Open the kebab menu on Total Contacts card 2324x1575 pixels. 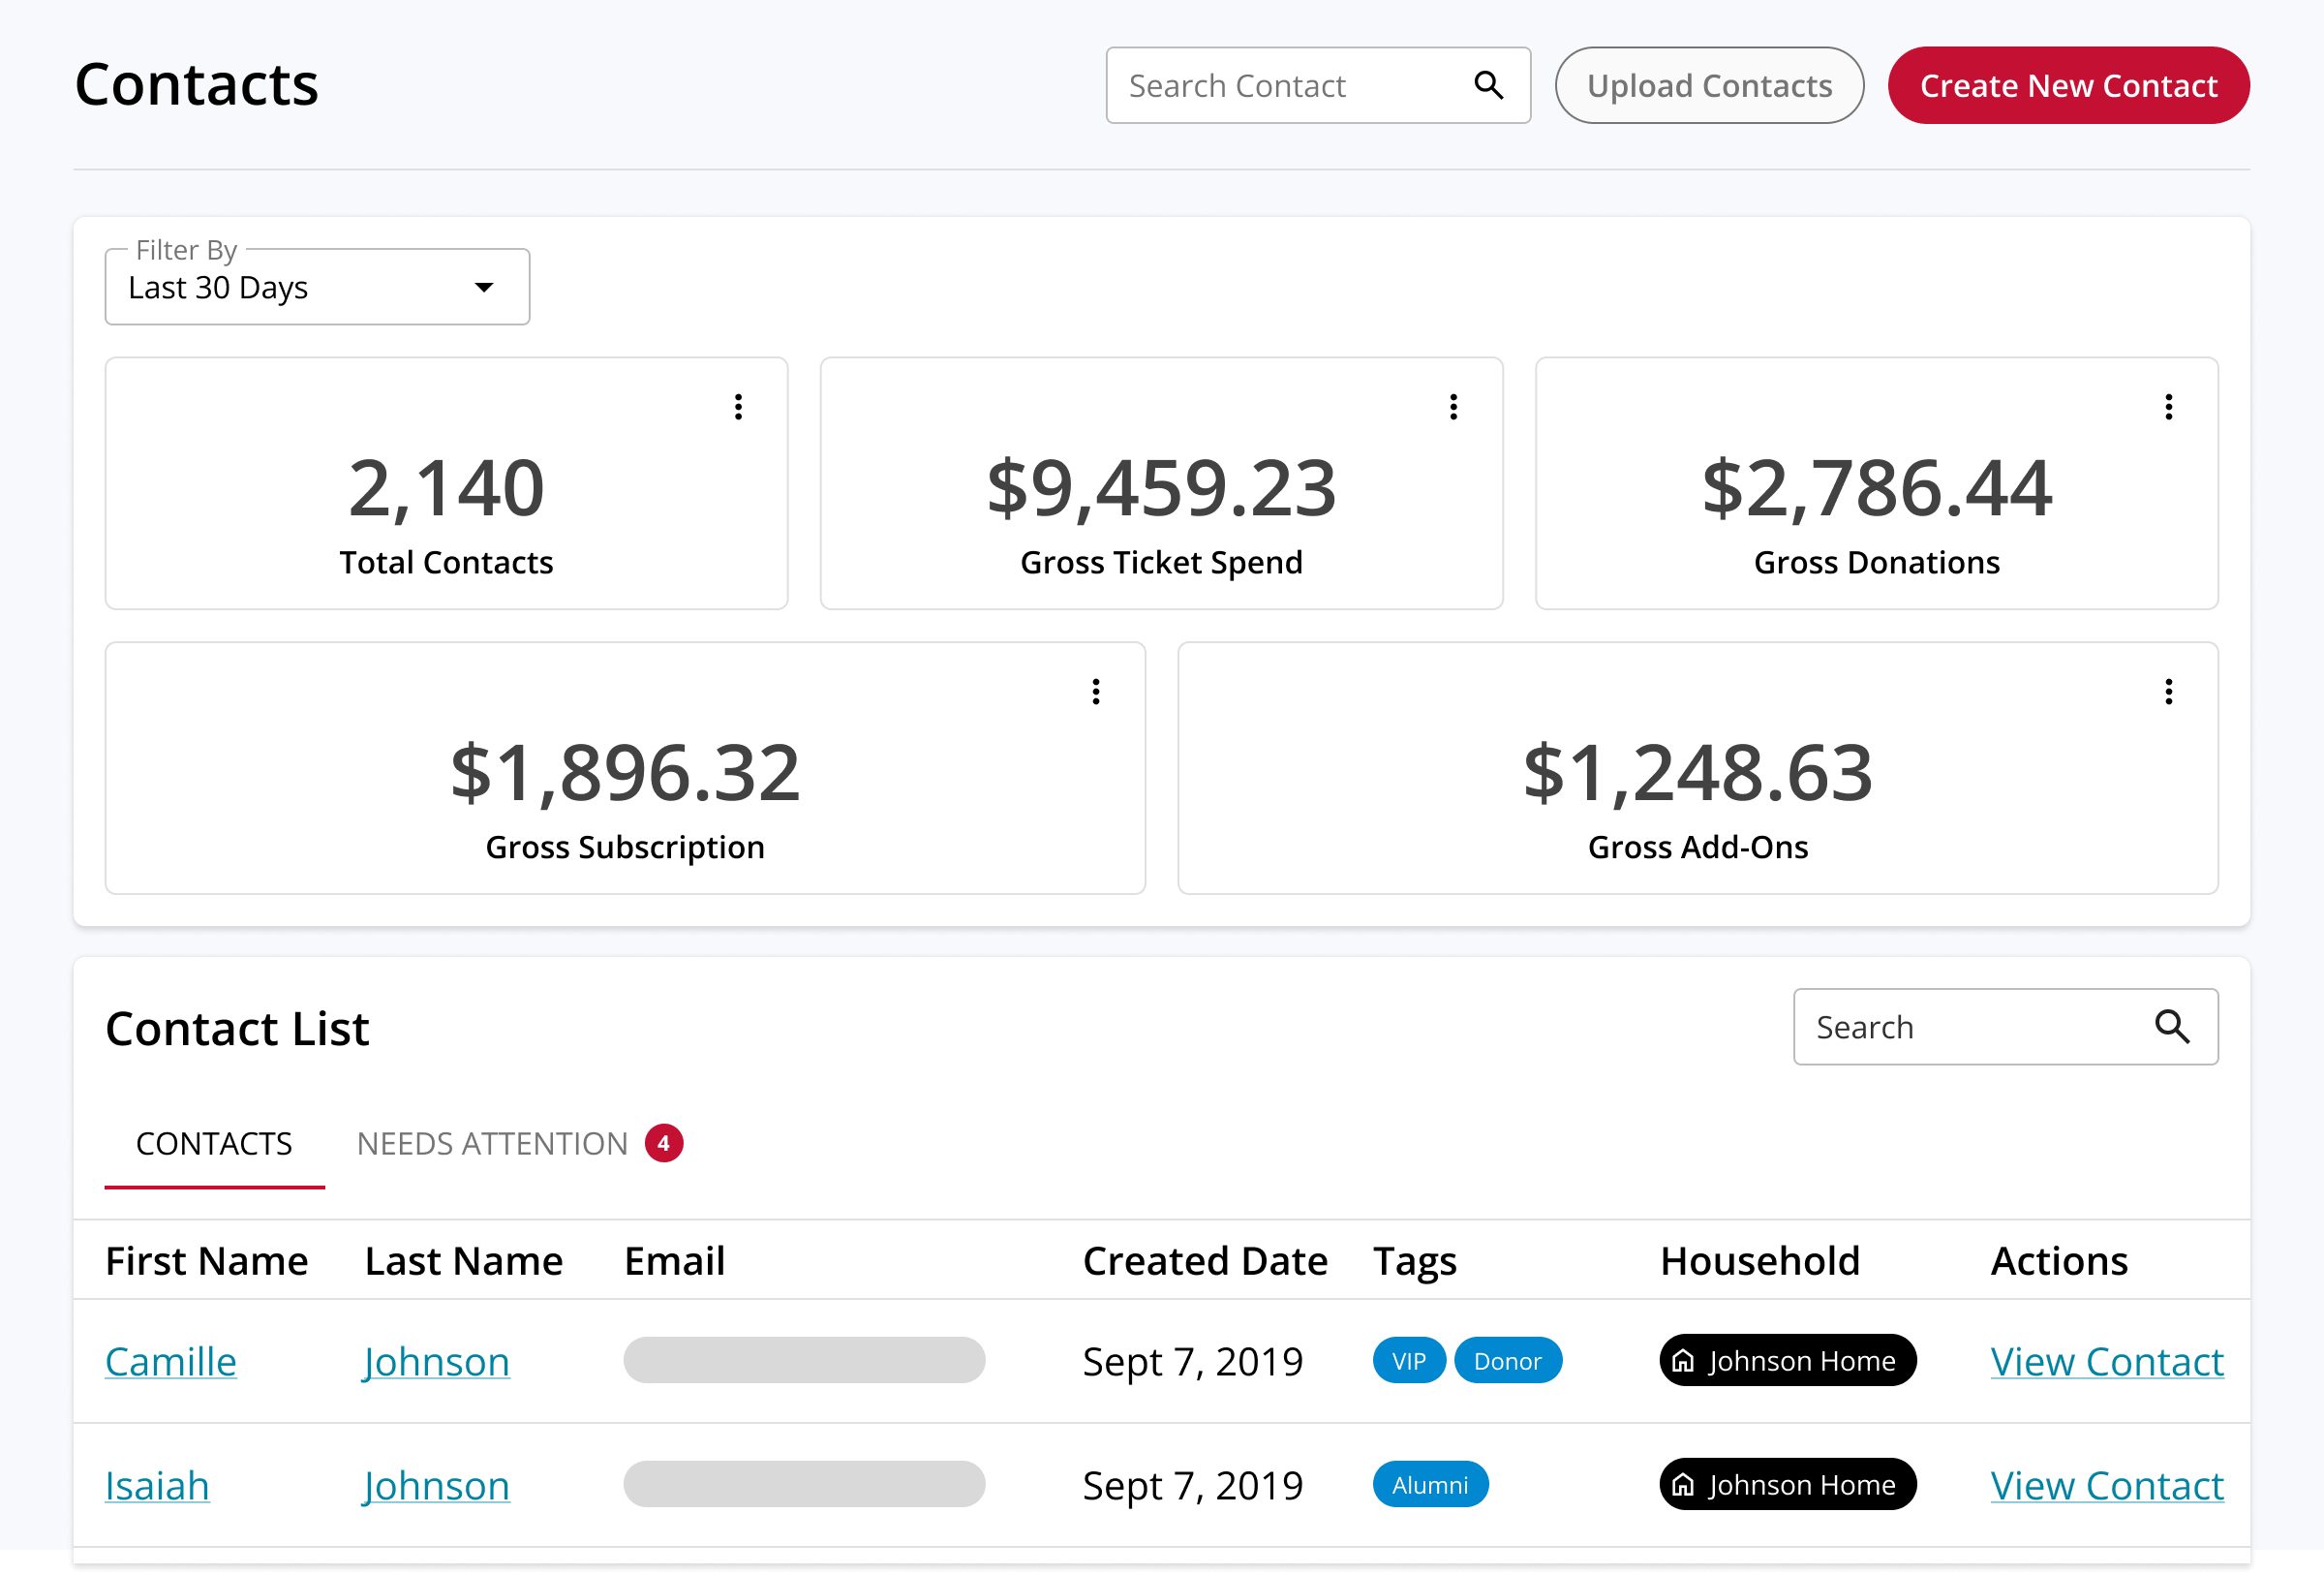(x=738, y=407)
